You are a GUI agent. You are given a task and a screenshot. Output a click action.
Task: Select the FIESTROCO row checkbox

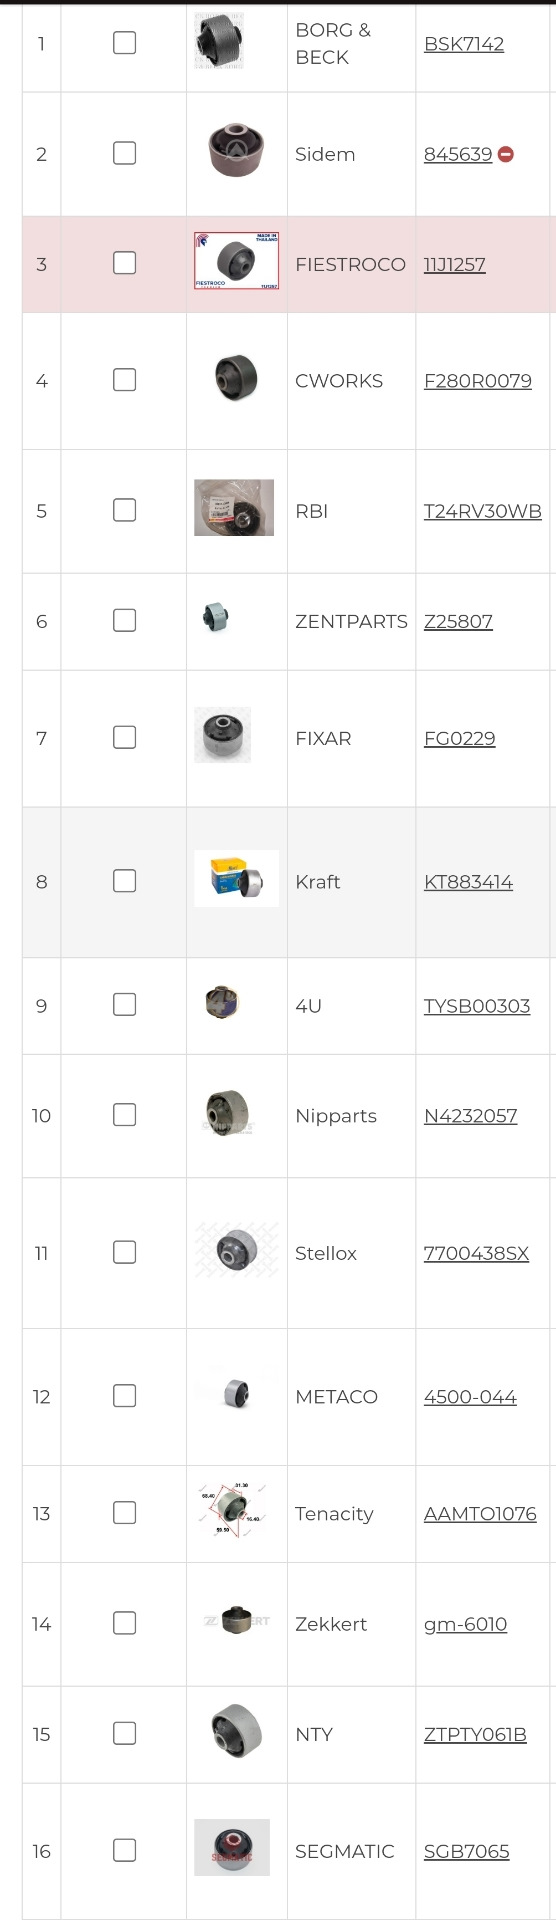click(125, 263)
